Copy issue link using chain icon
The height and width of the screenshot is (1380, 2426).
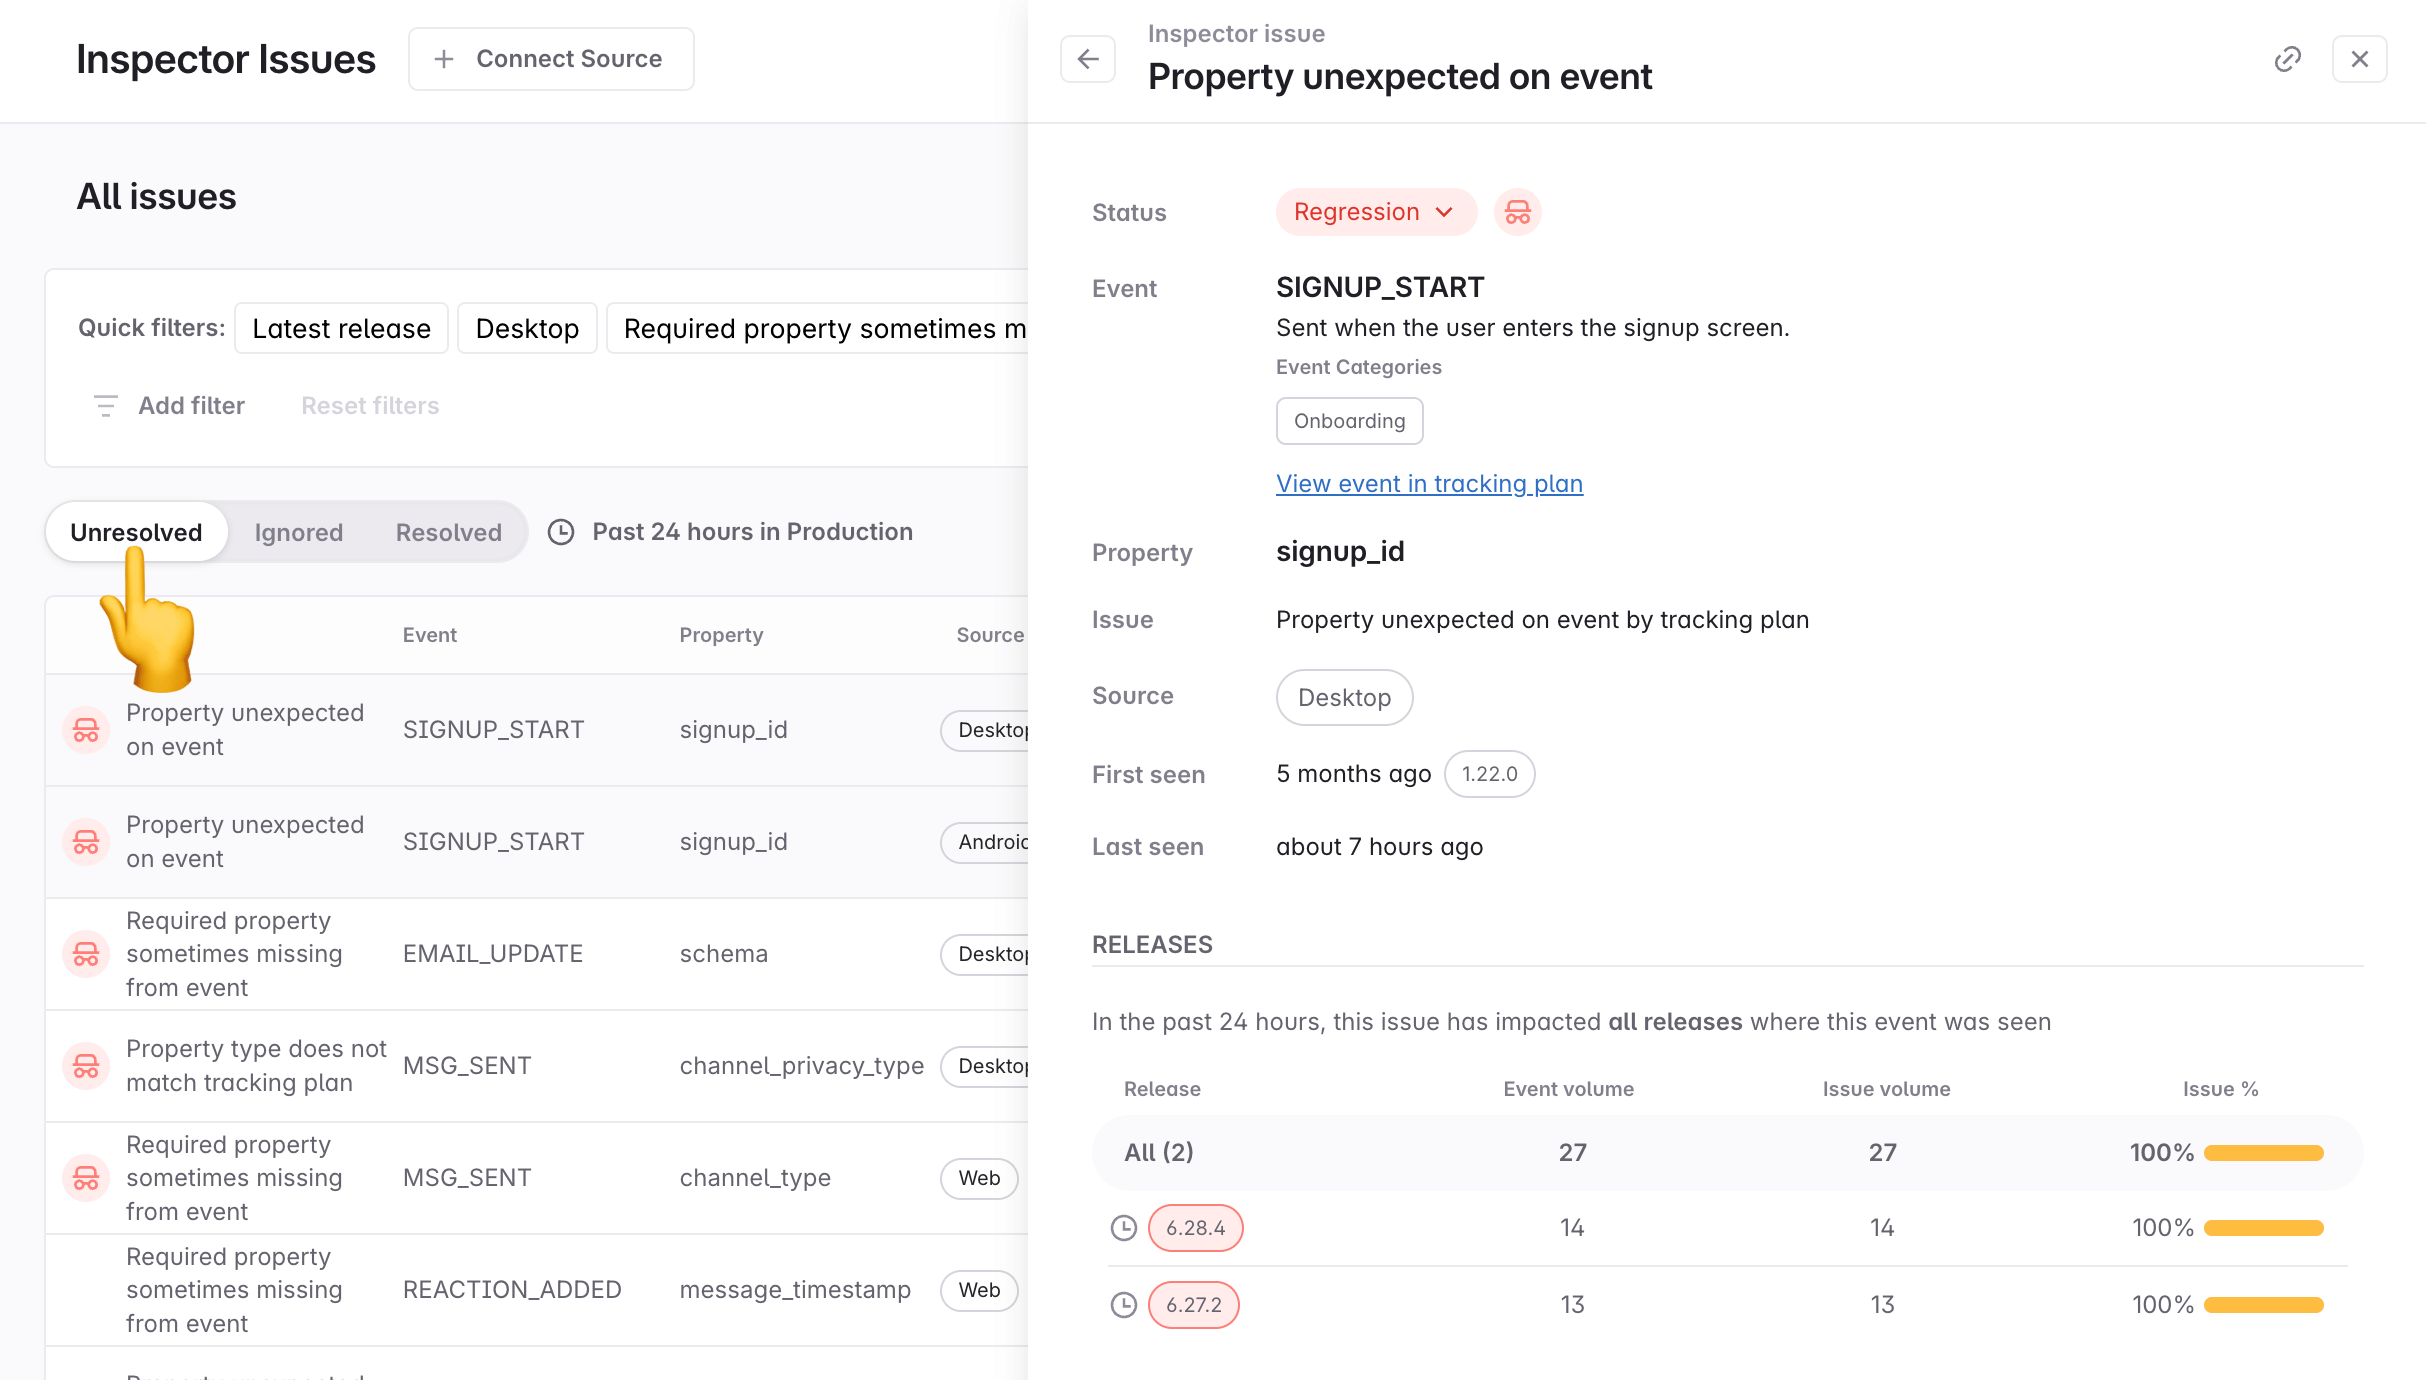click(x=2287, y=60)
